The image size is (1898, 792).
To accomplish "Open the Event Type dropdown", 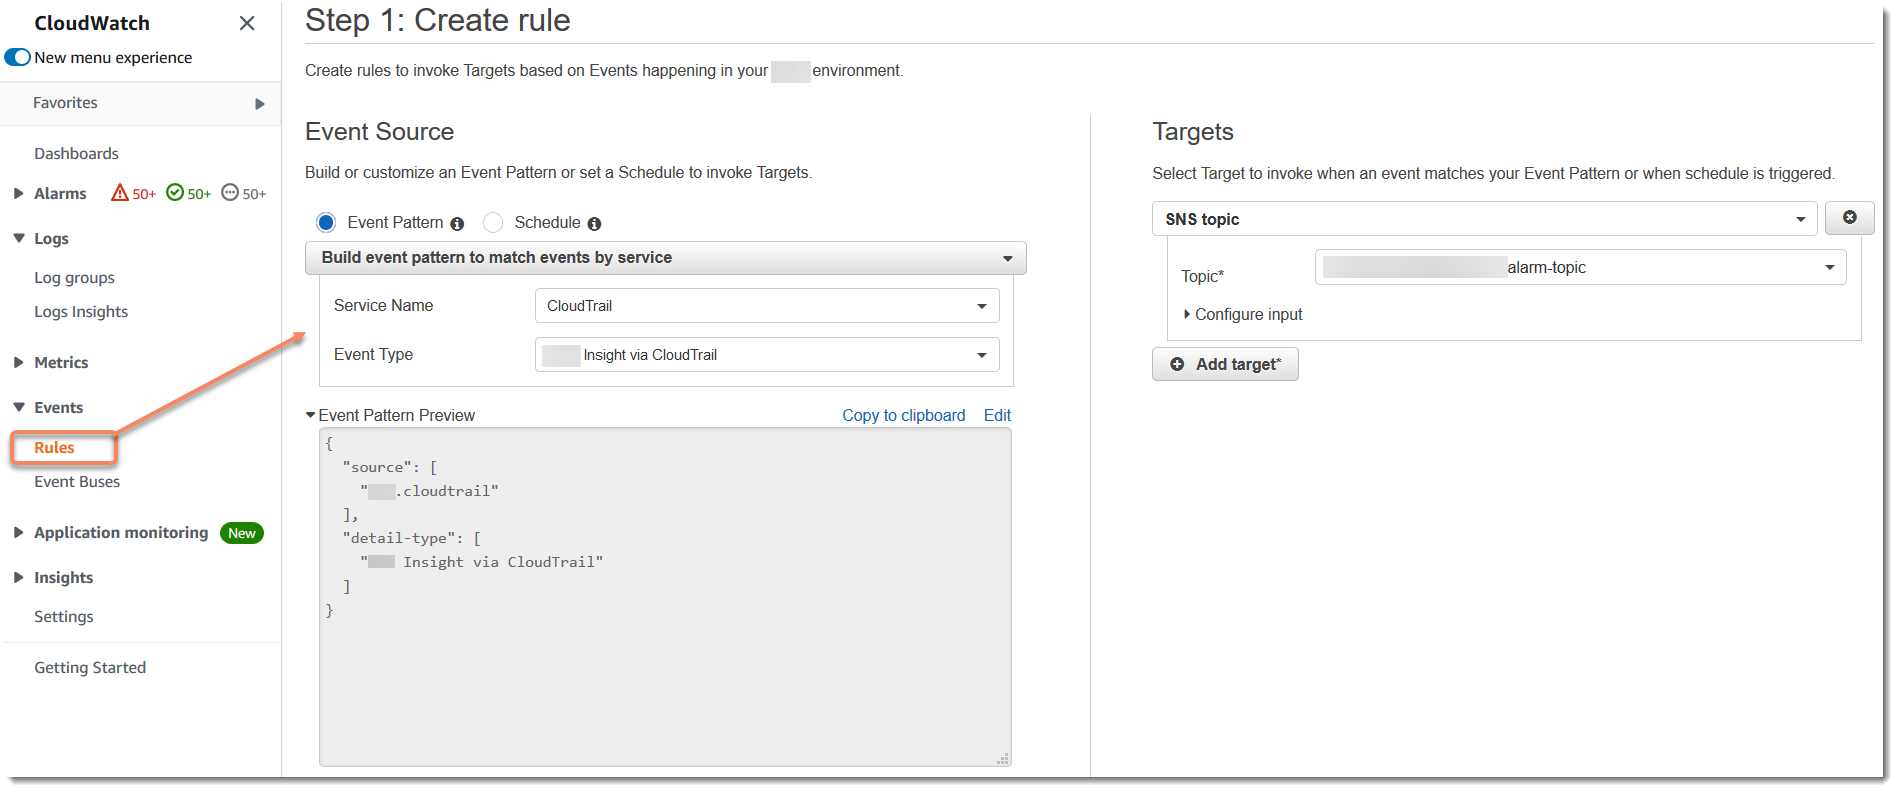I will pos(766,355).
